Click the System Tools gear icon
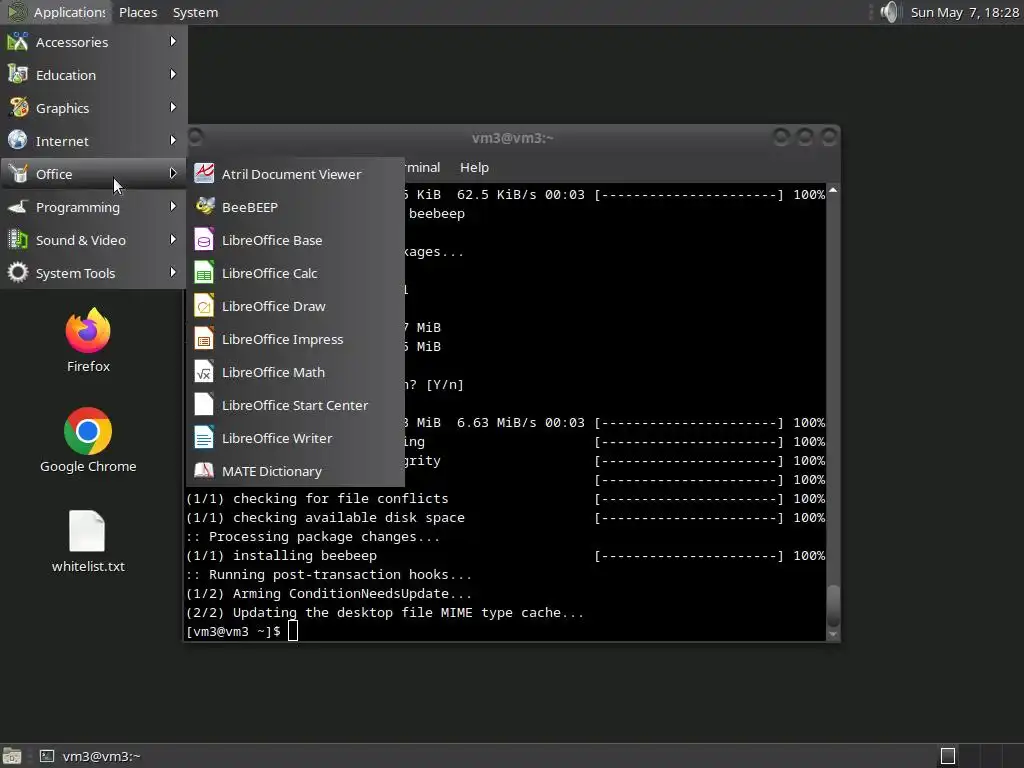This screenshot has height=768, width=1024. [x=18, y=273]
